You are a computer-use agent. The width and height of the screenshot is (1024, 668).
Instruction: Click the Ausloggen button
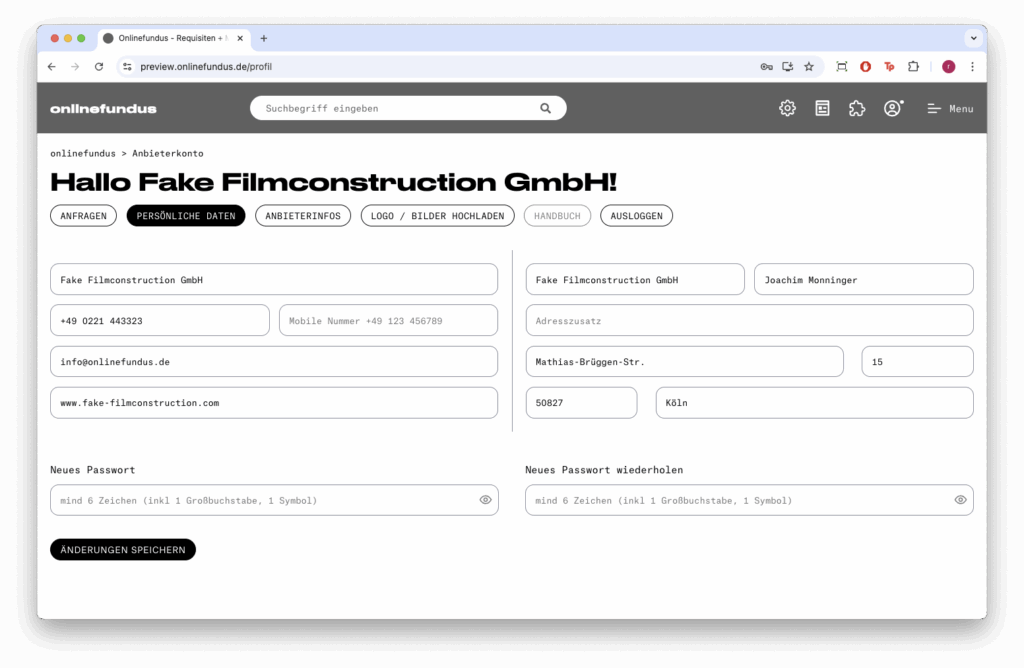click(636, 216)
